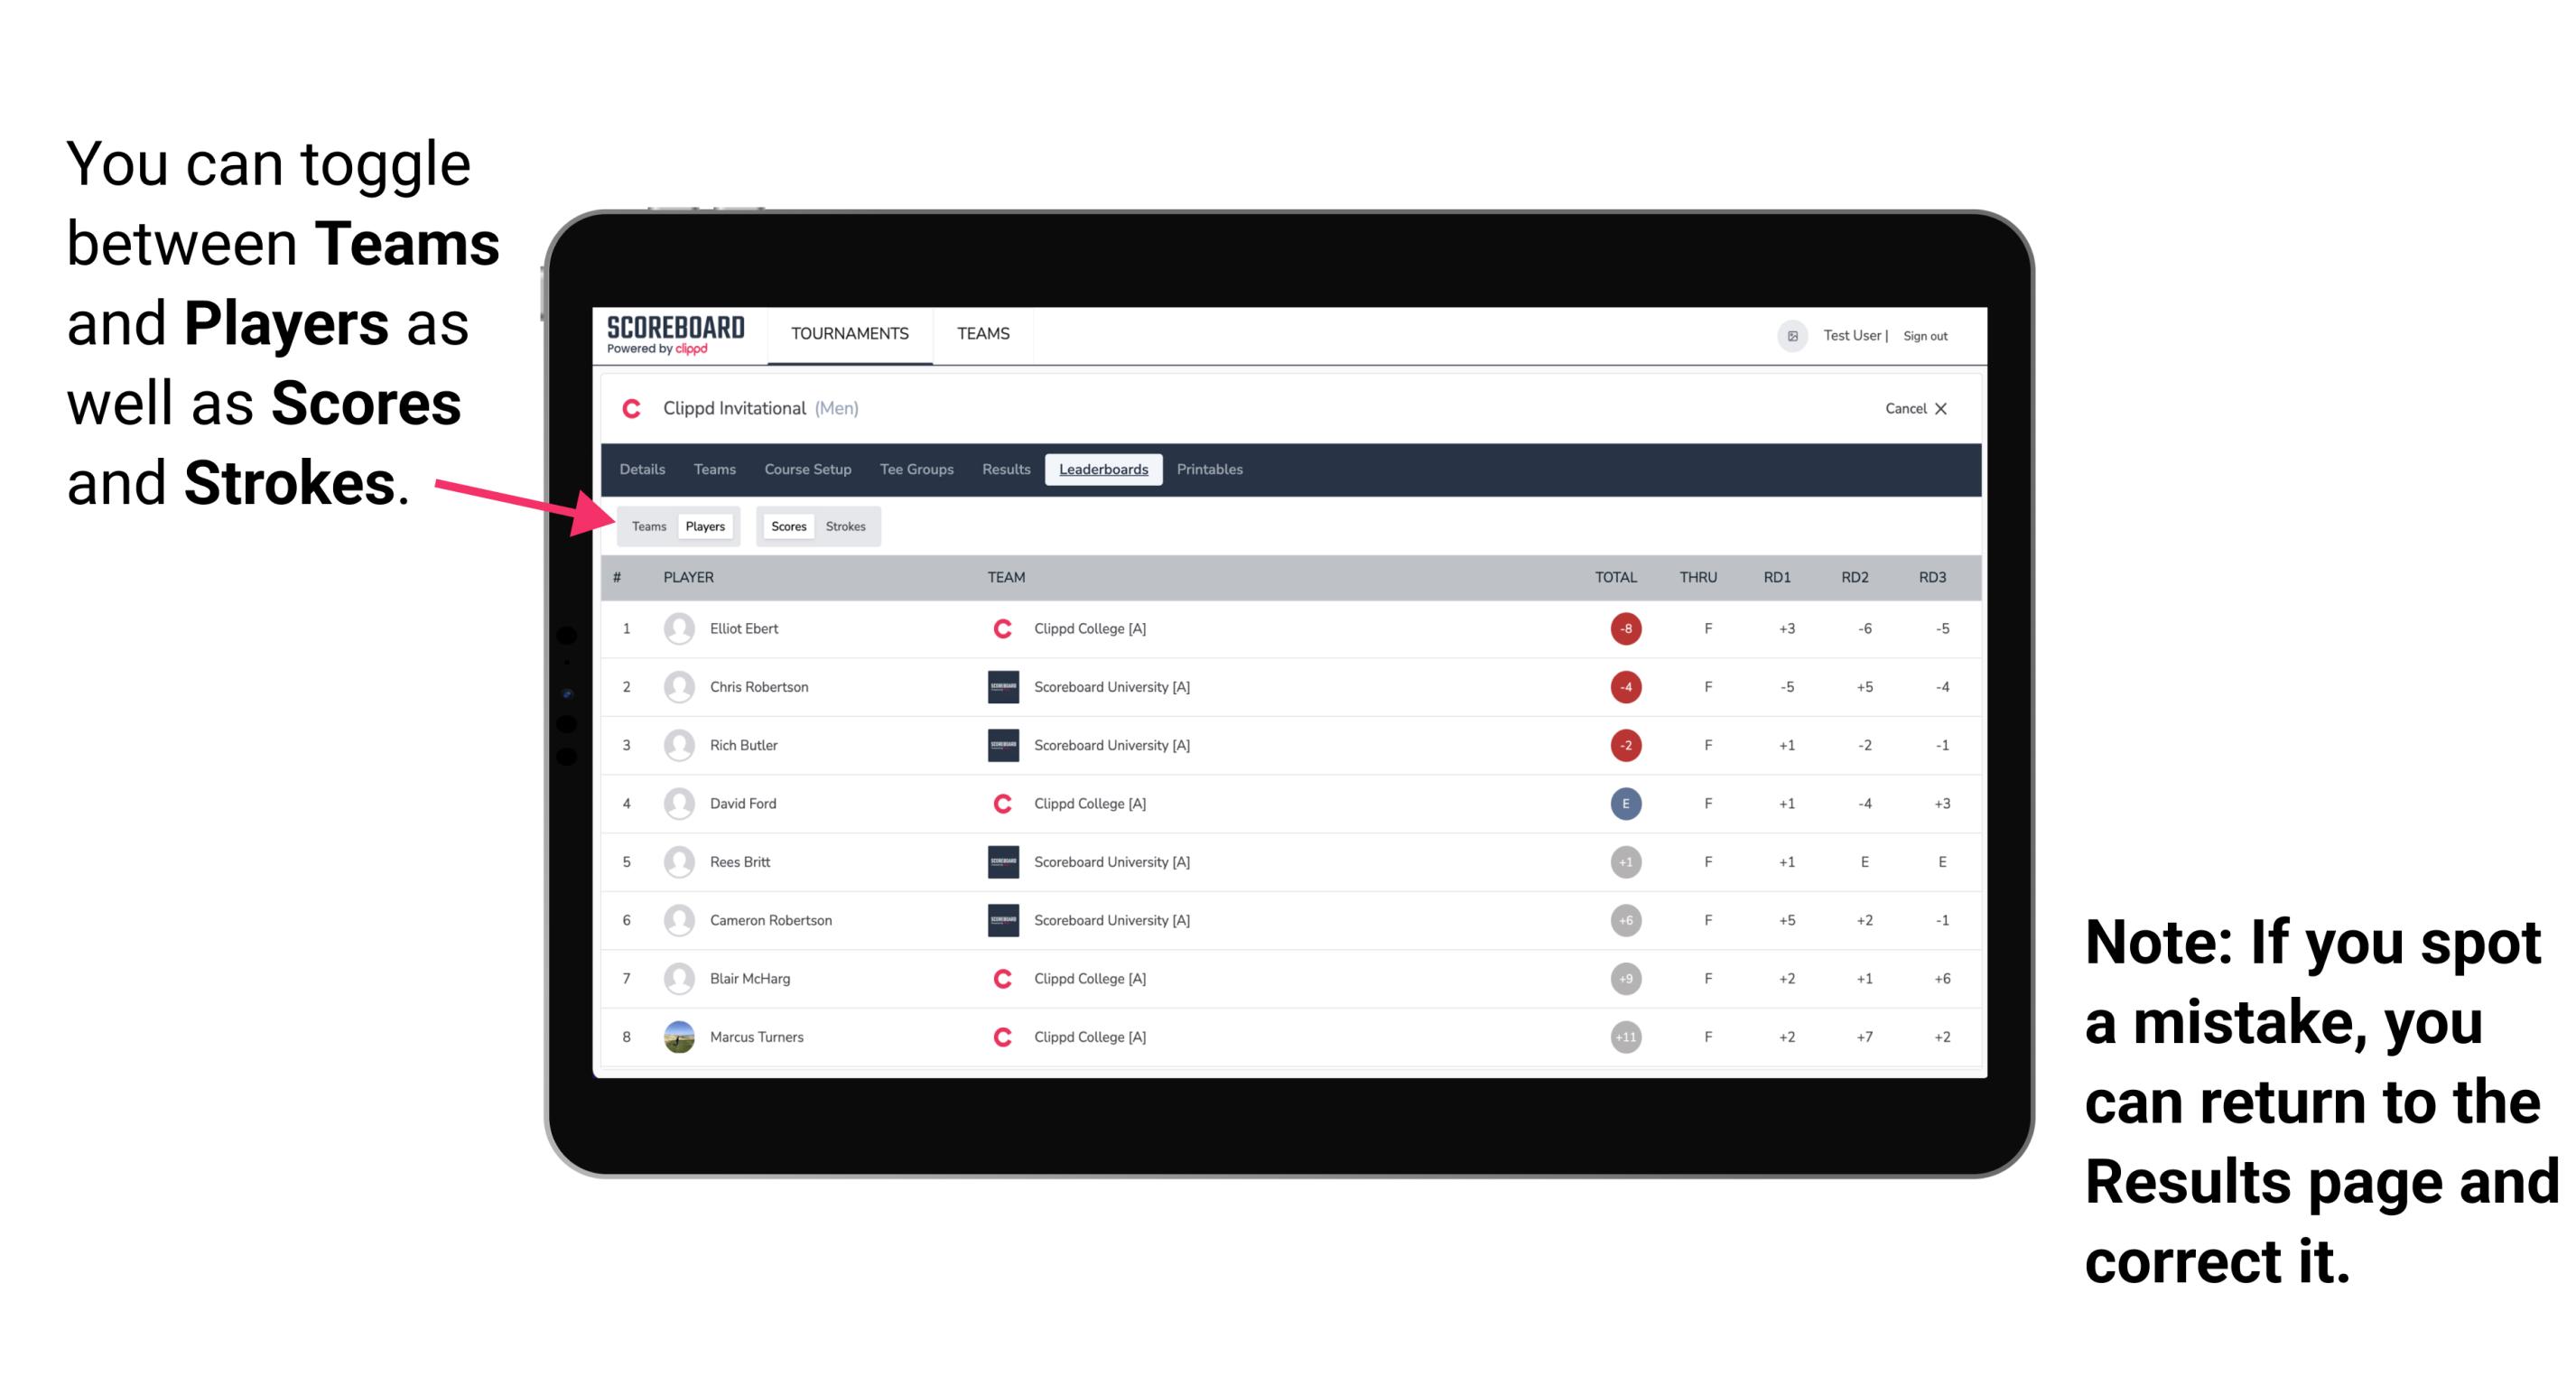Toggle to Scores display mode
The width and height of the screenshot is (2576, 1386).
tap(786, 526)
